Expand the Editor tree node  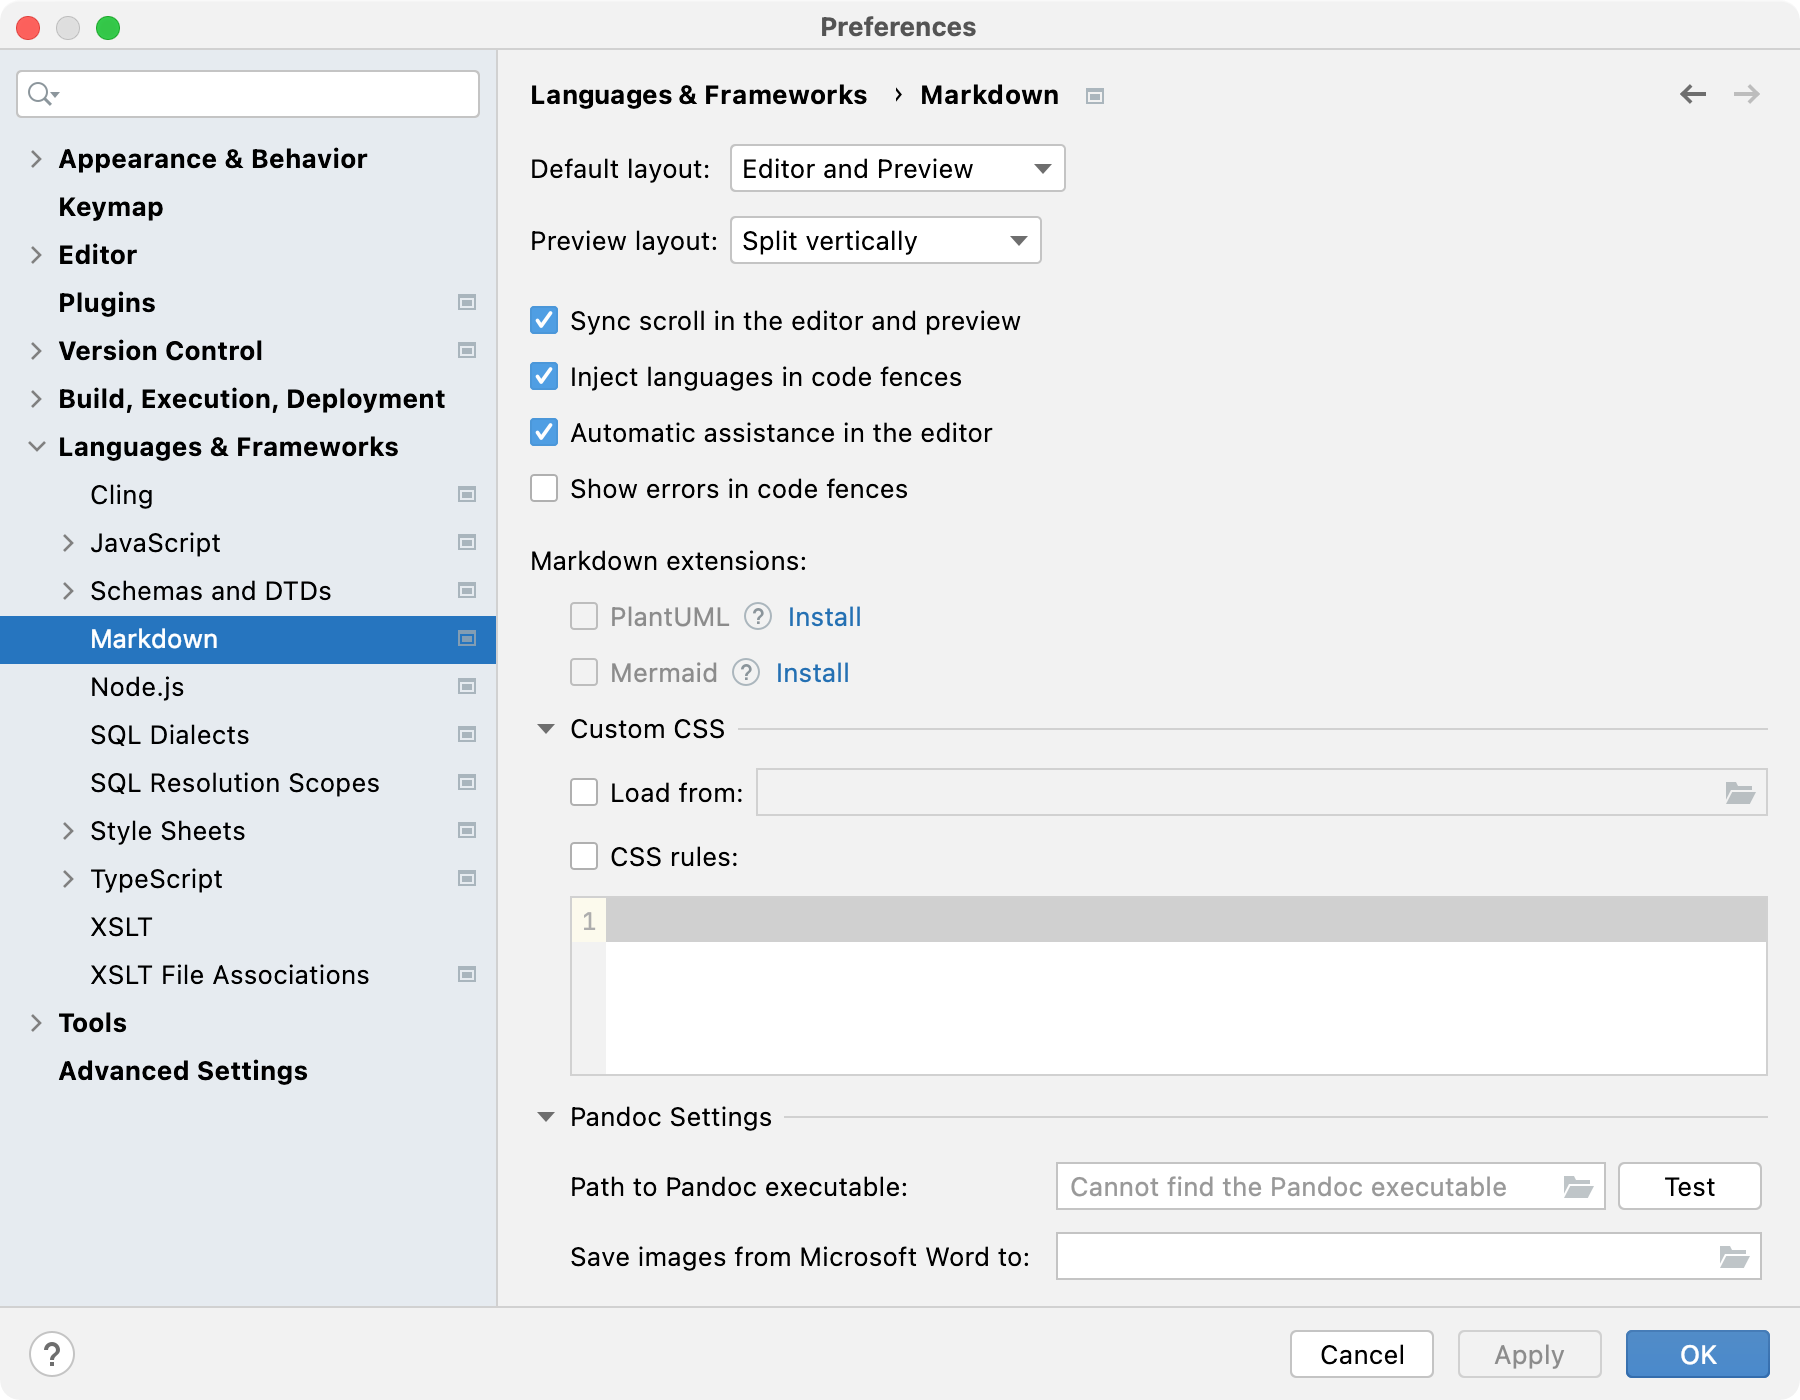pyautogui.click(x=36, y=255)
